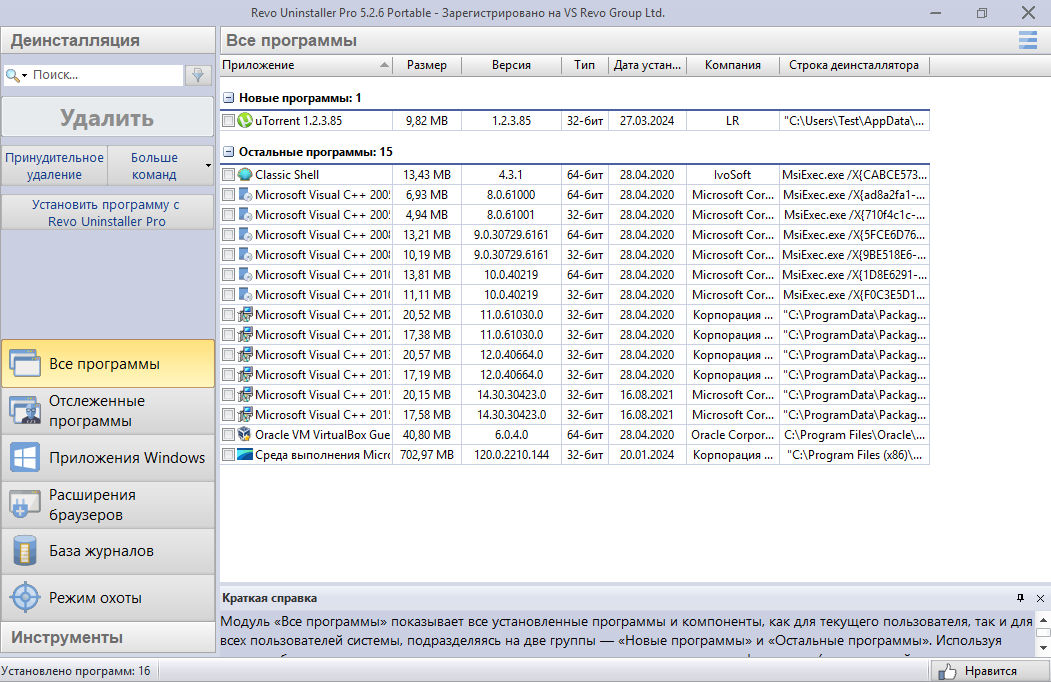The width and height of the screenshot is (1051, 682).
Task: Click the Удалить button
Action: [108, 118]
